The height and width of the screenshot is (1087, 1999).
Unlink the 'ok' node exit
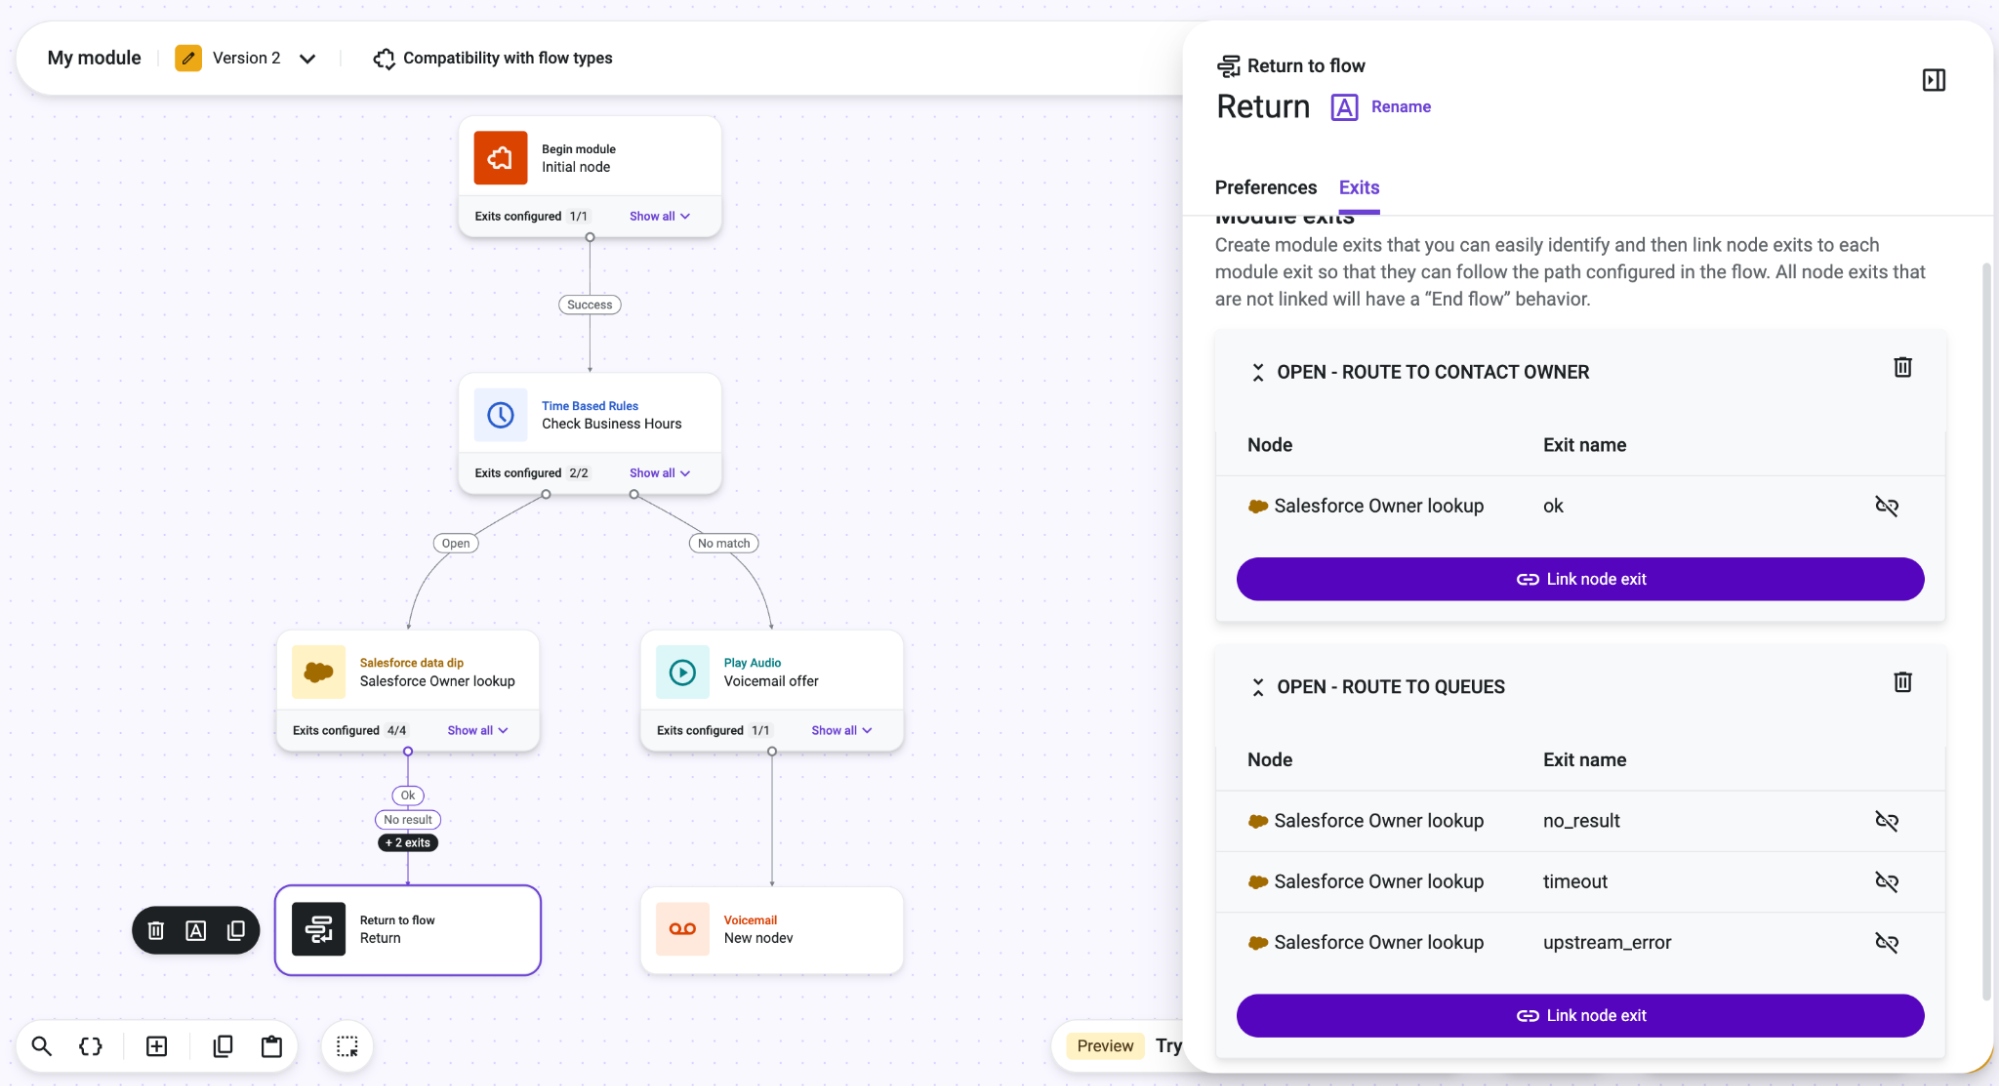(x=1886, y=506)
